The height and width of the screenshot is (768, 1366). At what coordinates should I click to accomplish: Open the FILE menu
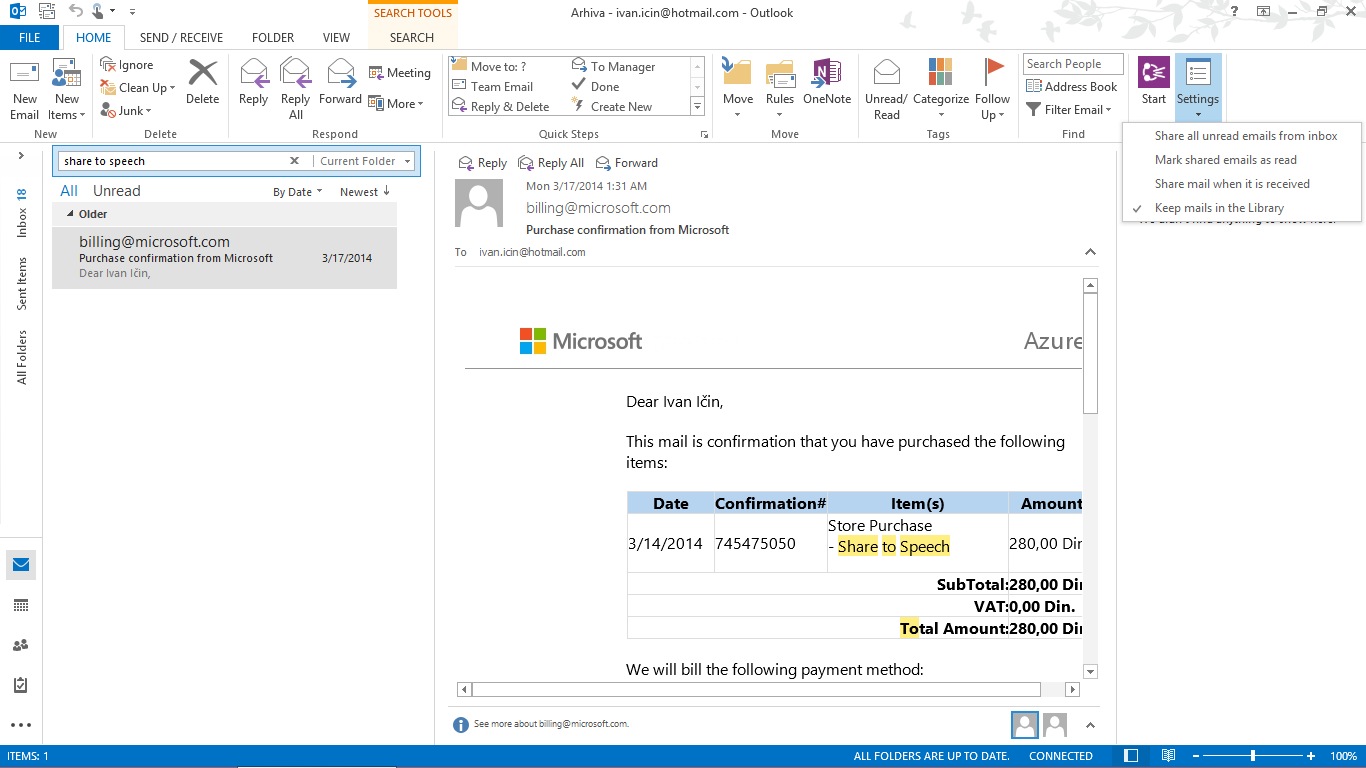pos(30,37)
